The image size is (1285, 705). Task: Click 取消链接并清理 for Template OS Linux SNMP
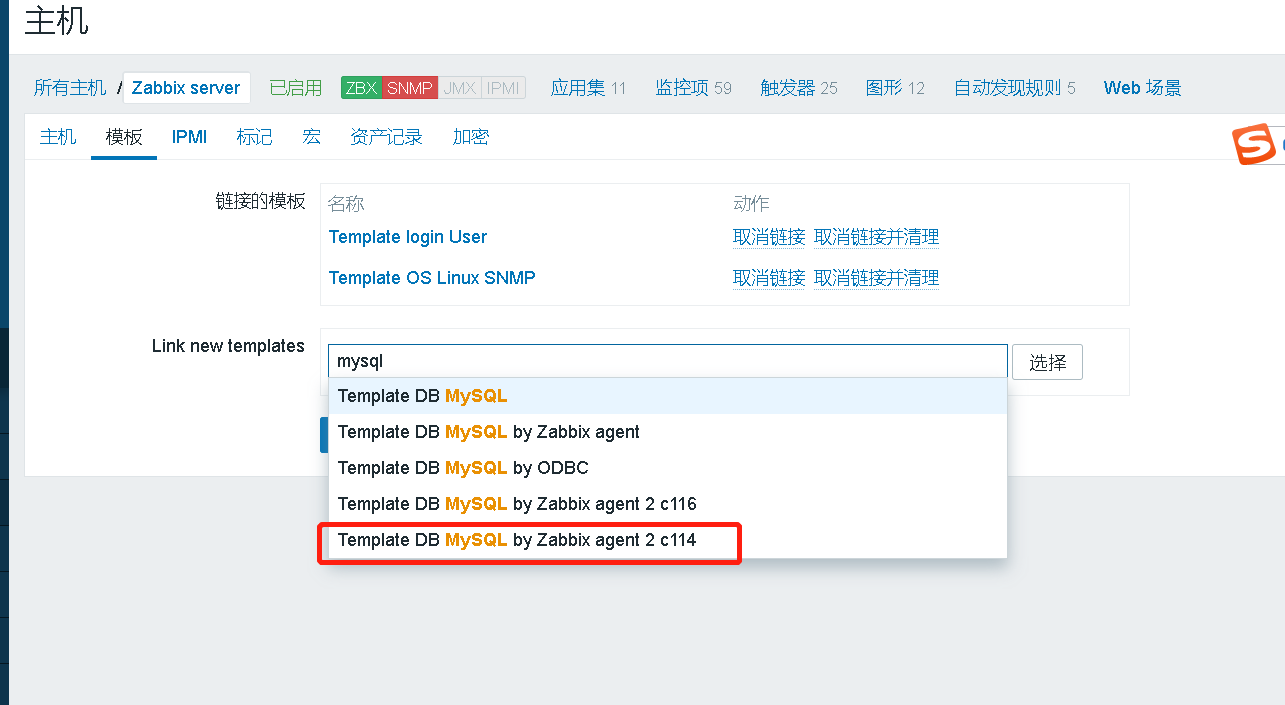877,278
